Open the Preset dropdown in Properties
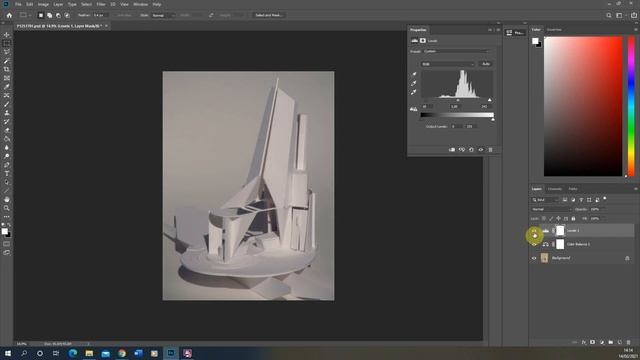 click(457, 51)
